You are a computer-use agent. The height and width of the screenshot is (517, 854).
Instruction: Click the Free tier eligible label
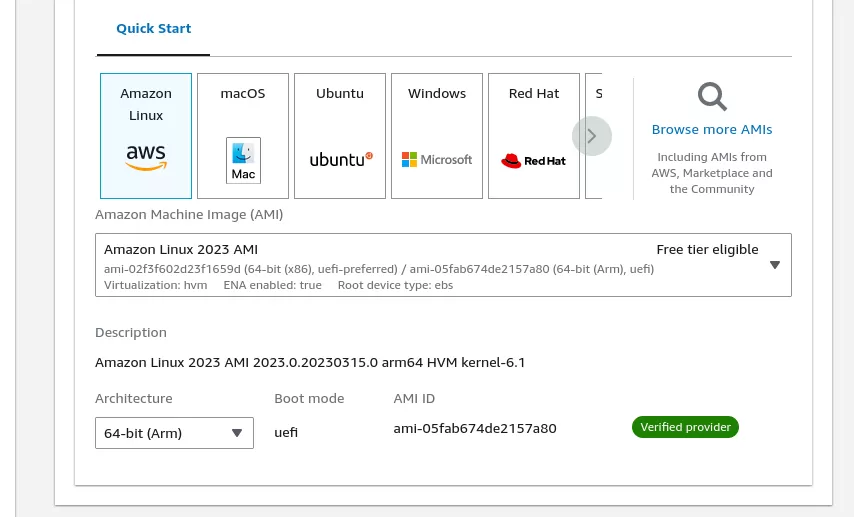[x=707, y=250]
